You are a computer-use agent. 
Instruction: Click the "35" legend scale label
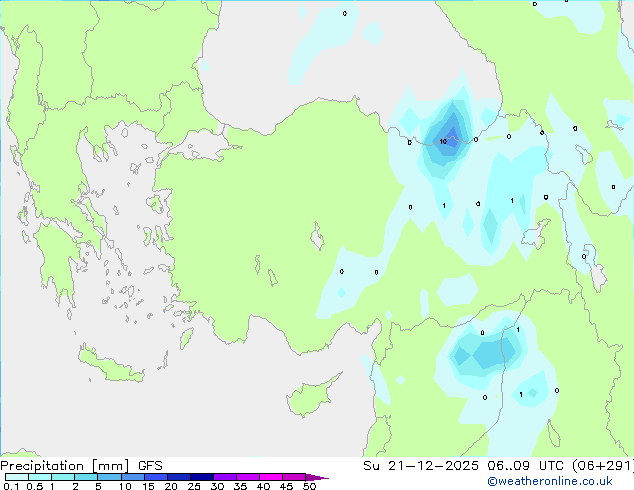pos(240,486)
